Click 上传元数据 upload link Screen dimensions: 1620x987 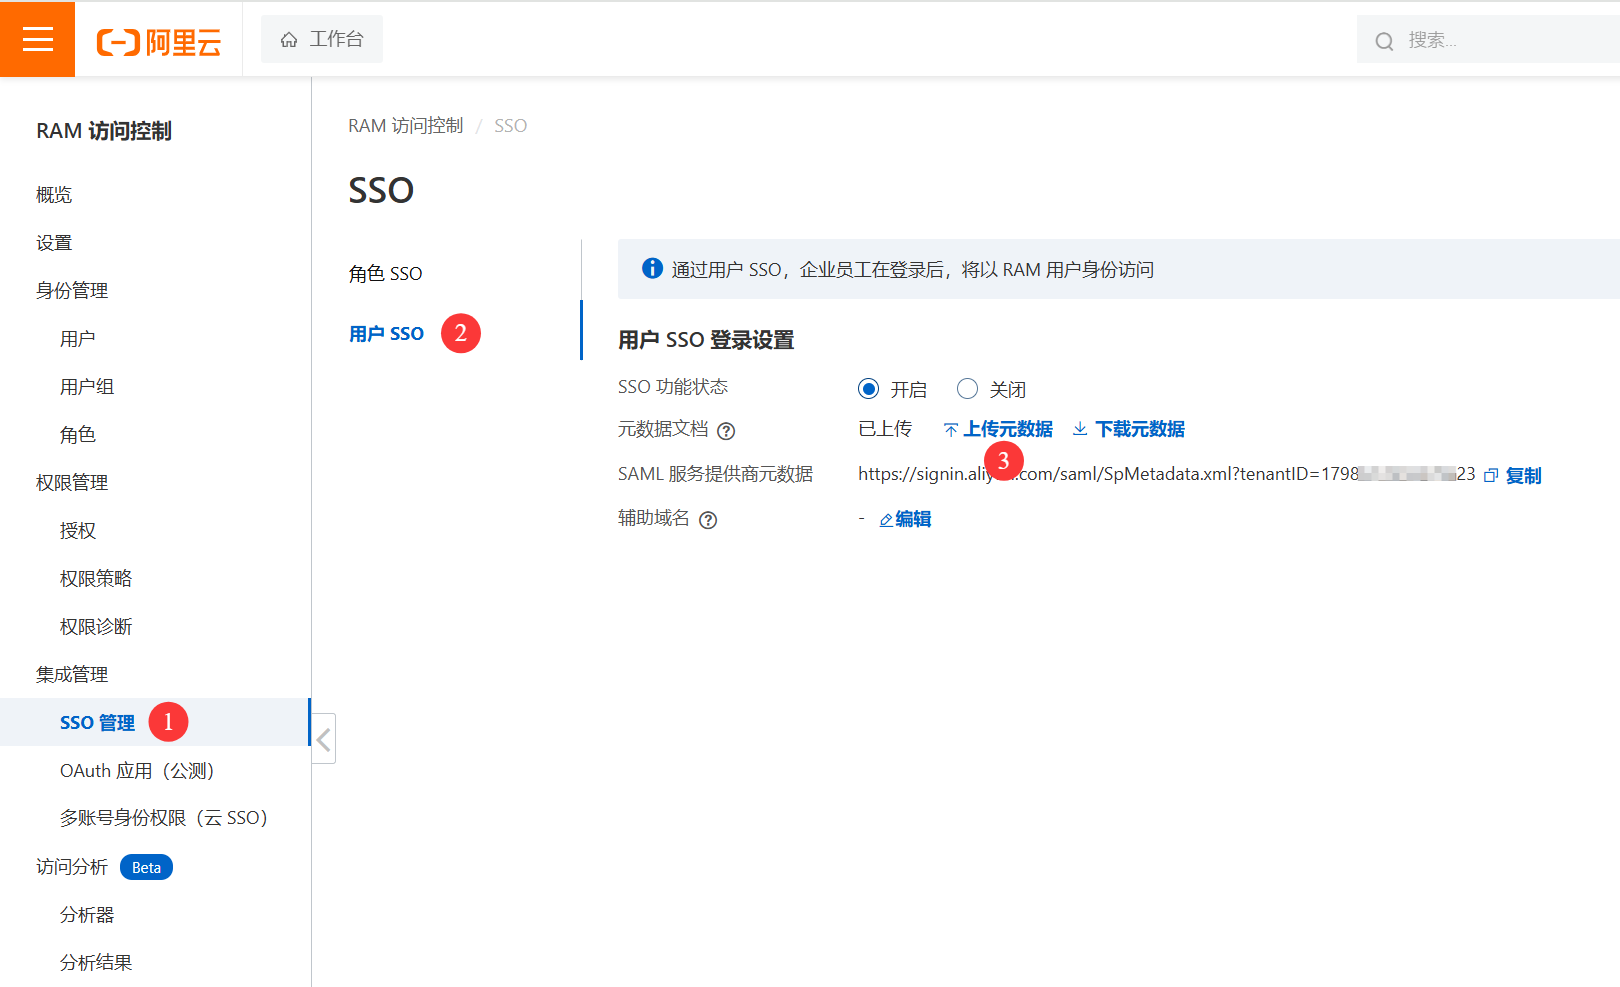(1007, 429)
